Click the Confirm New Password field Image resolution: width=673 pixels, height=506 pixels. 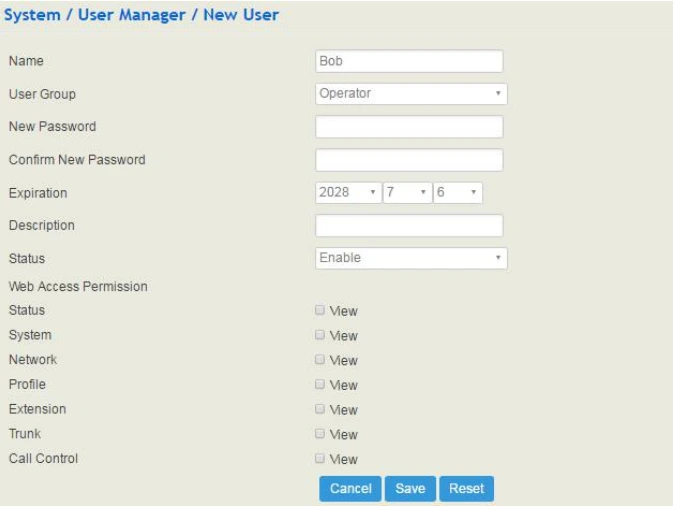click(408, 160)
